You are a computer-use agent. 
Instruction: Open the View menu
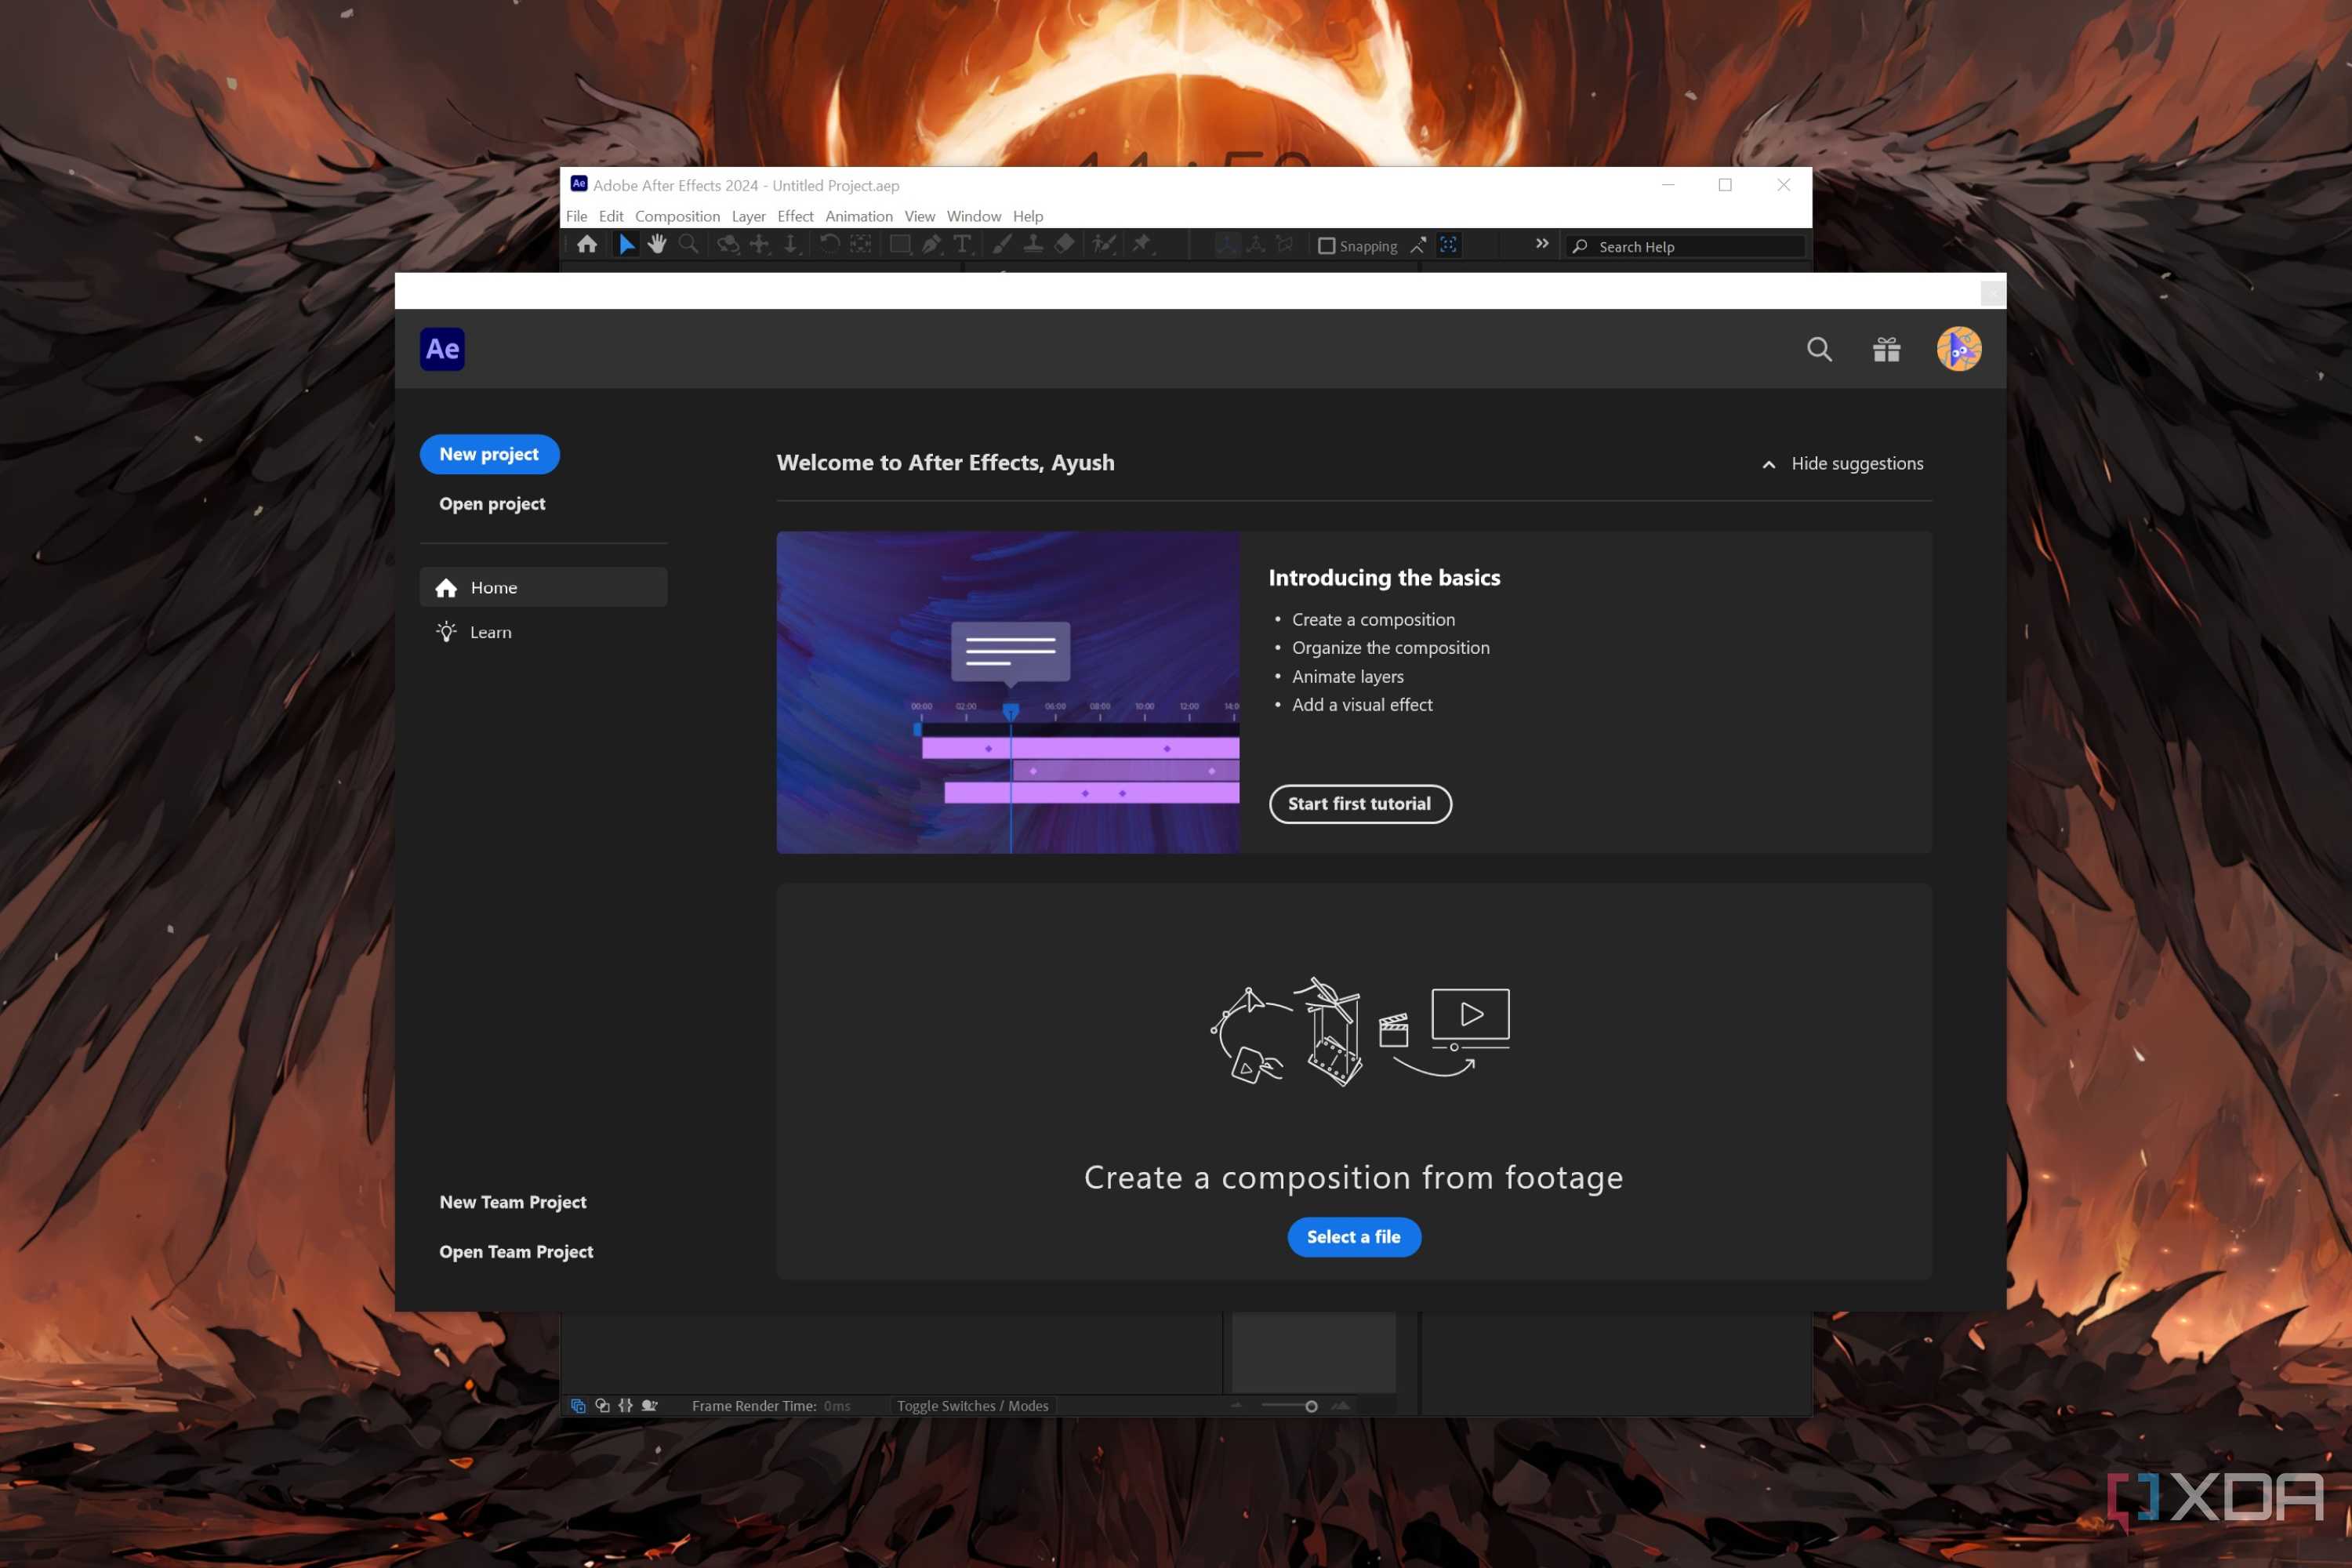[919, 216]
